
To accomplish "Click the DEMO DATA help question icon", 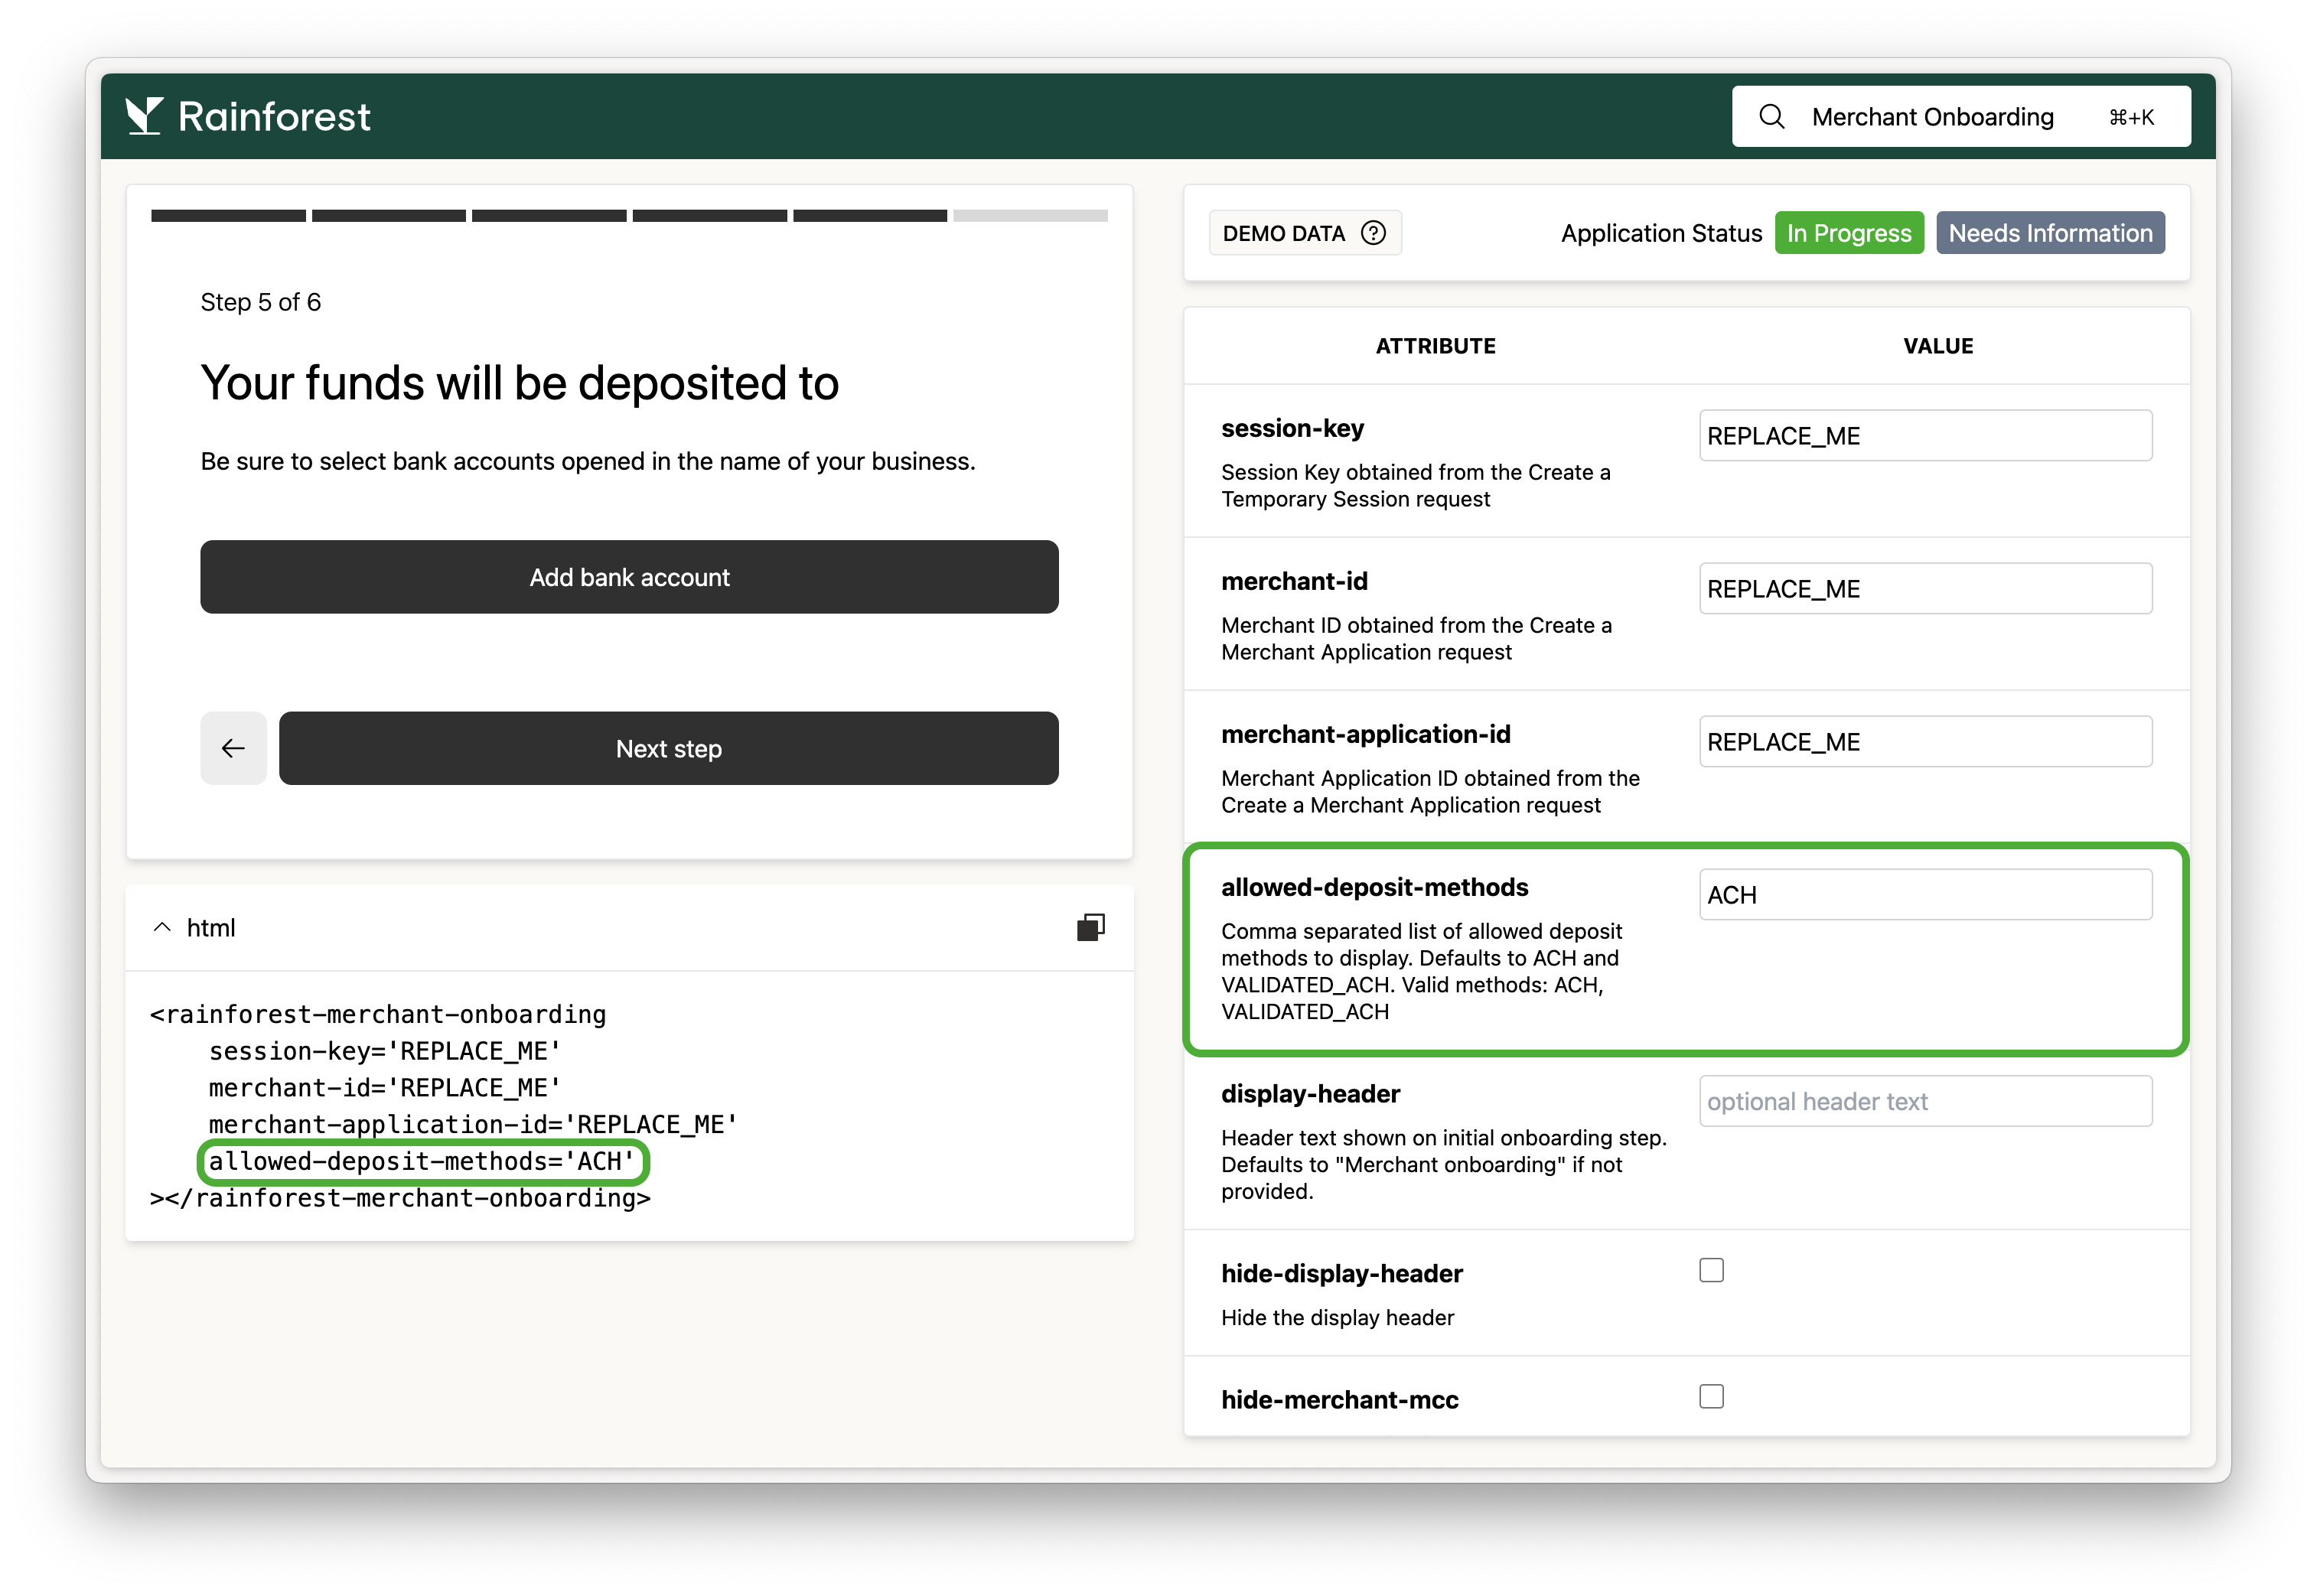I will click(x=1373, y=233).
